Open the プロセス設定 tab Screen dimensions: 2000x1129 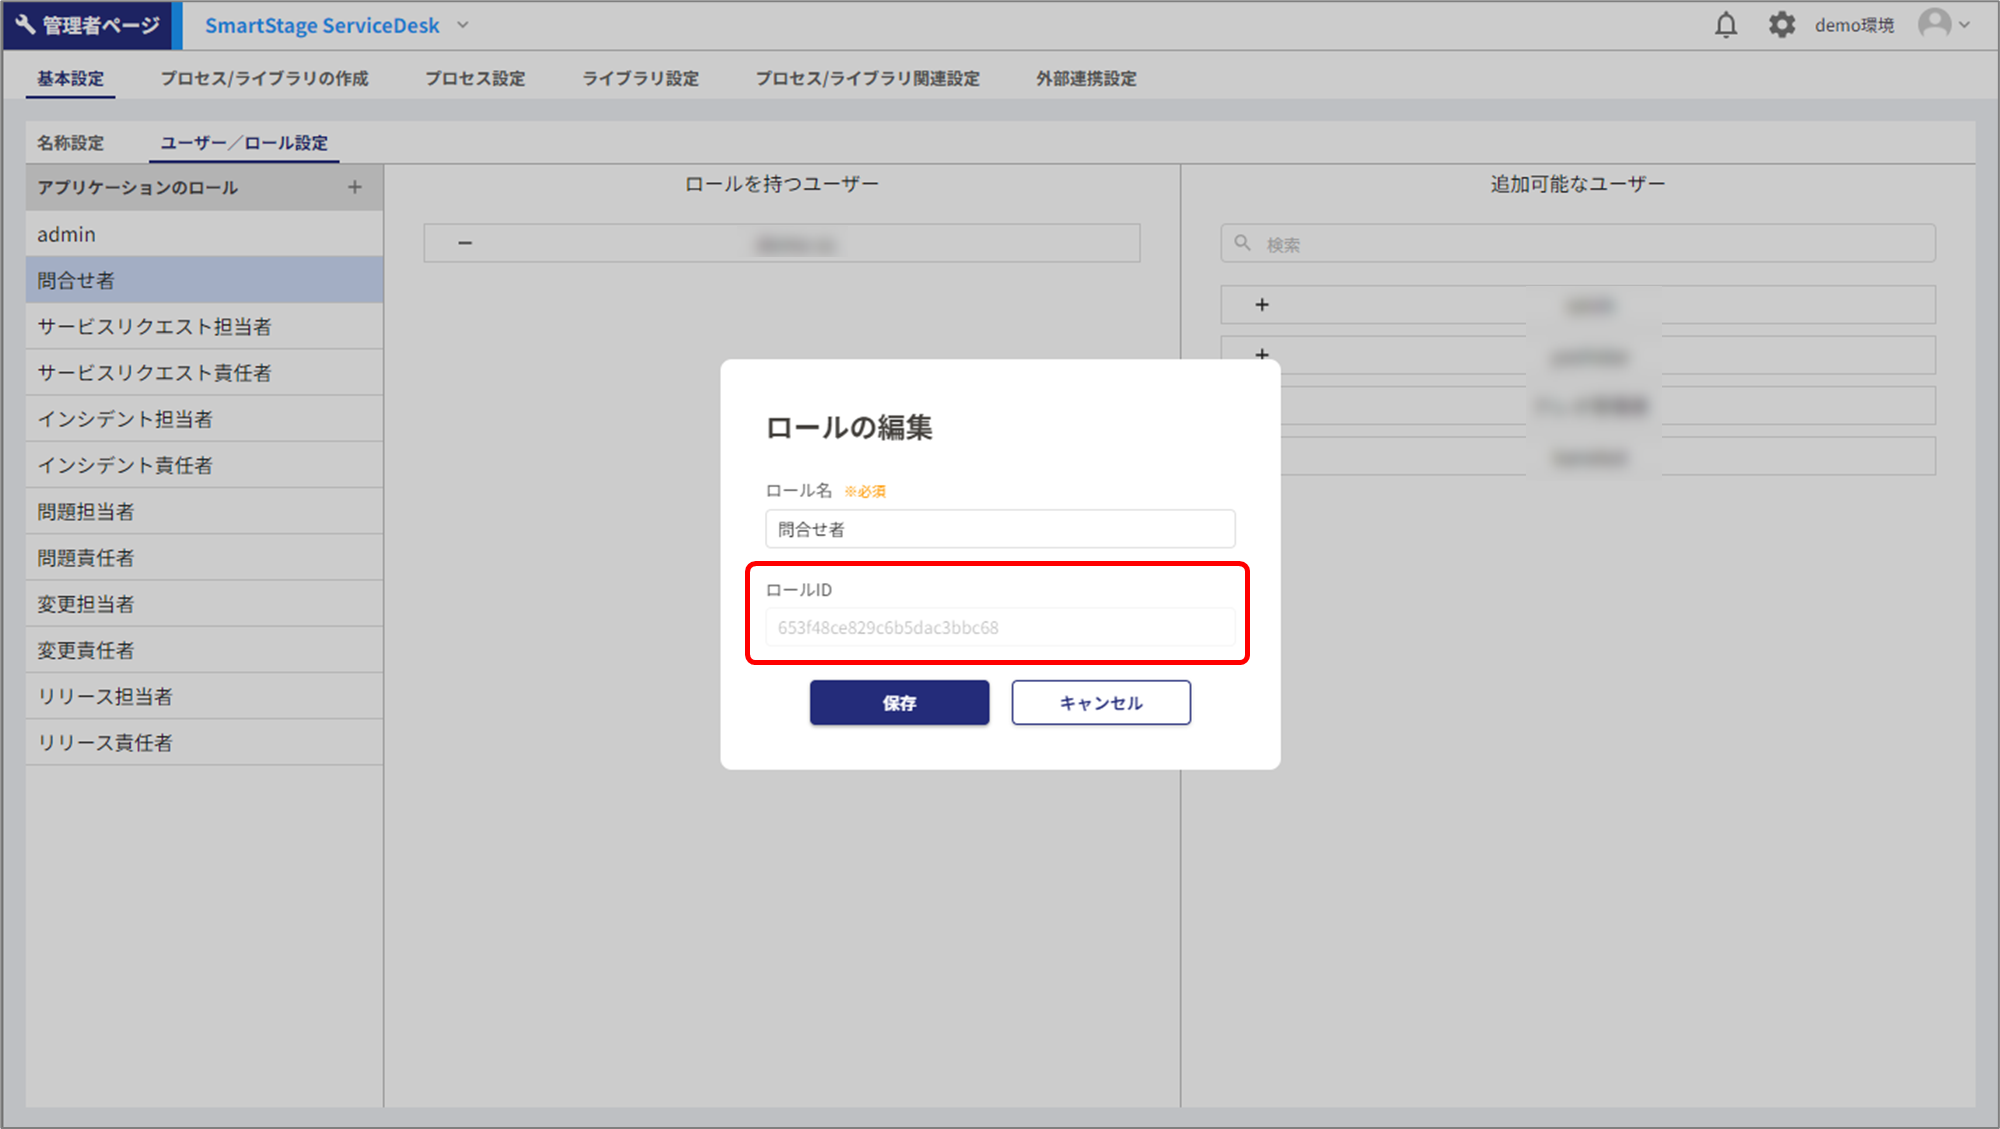475,78
